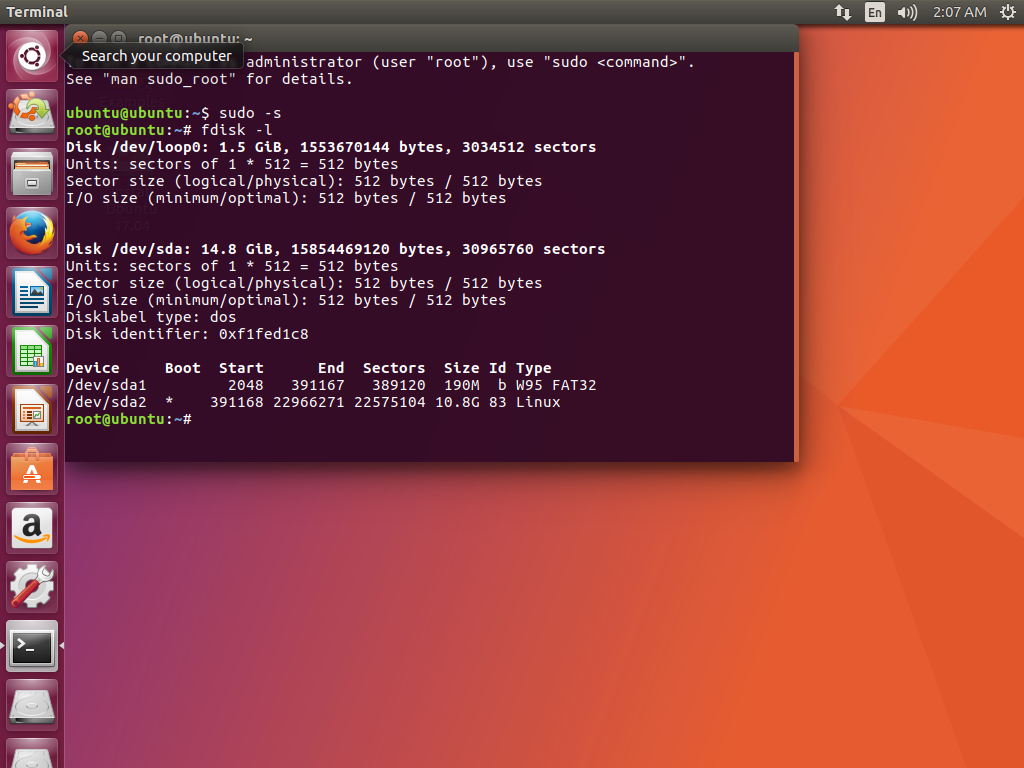Click the '/dev/sda2' partition row
The height and width of the screenshot is (768, 1024).
tap(313, 402)
